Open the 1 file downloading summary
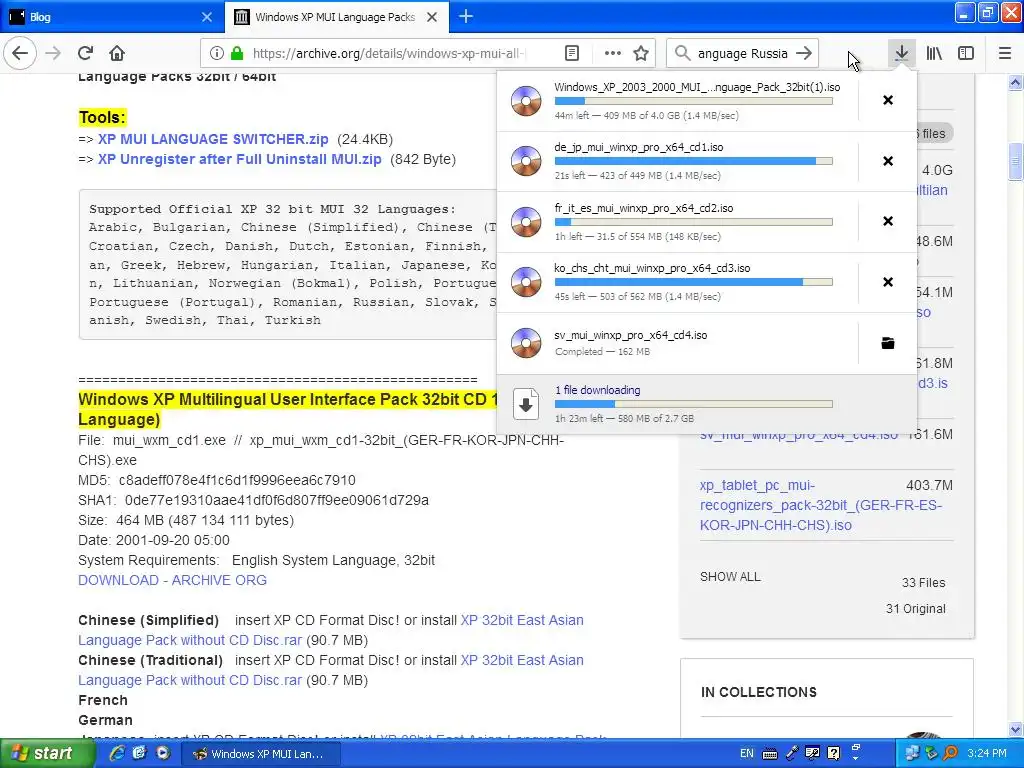The height and width of the screenshot is (768, 1024). point(707,404)
